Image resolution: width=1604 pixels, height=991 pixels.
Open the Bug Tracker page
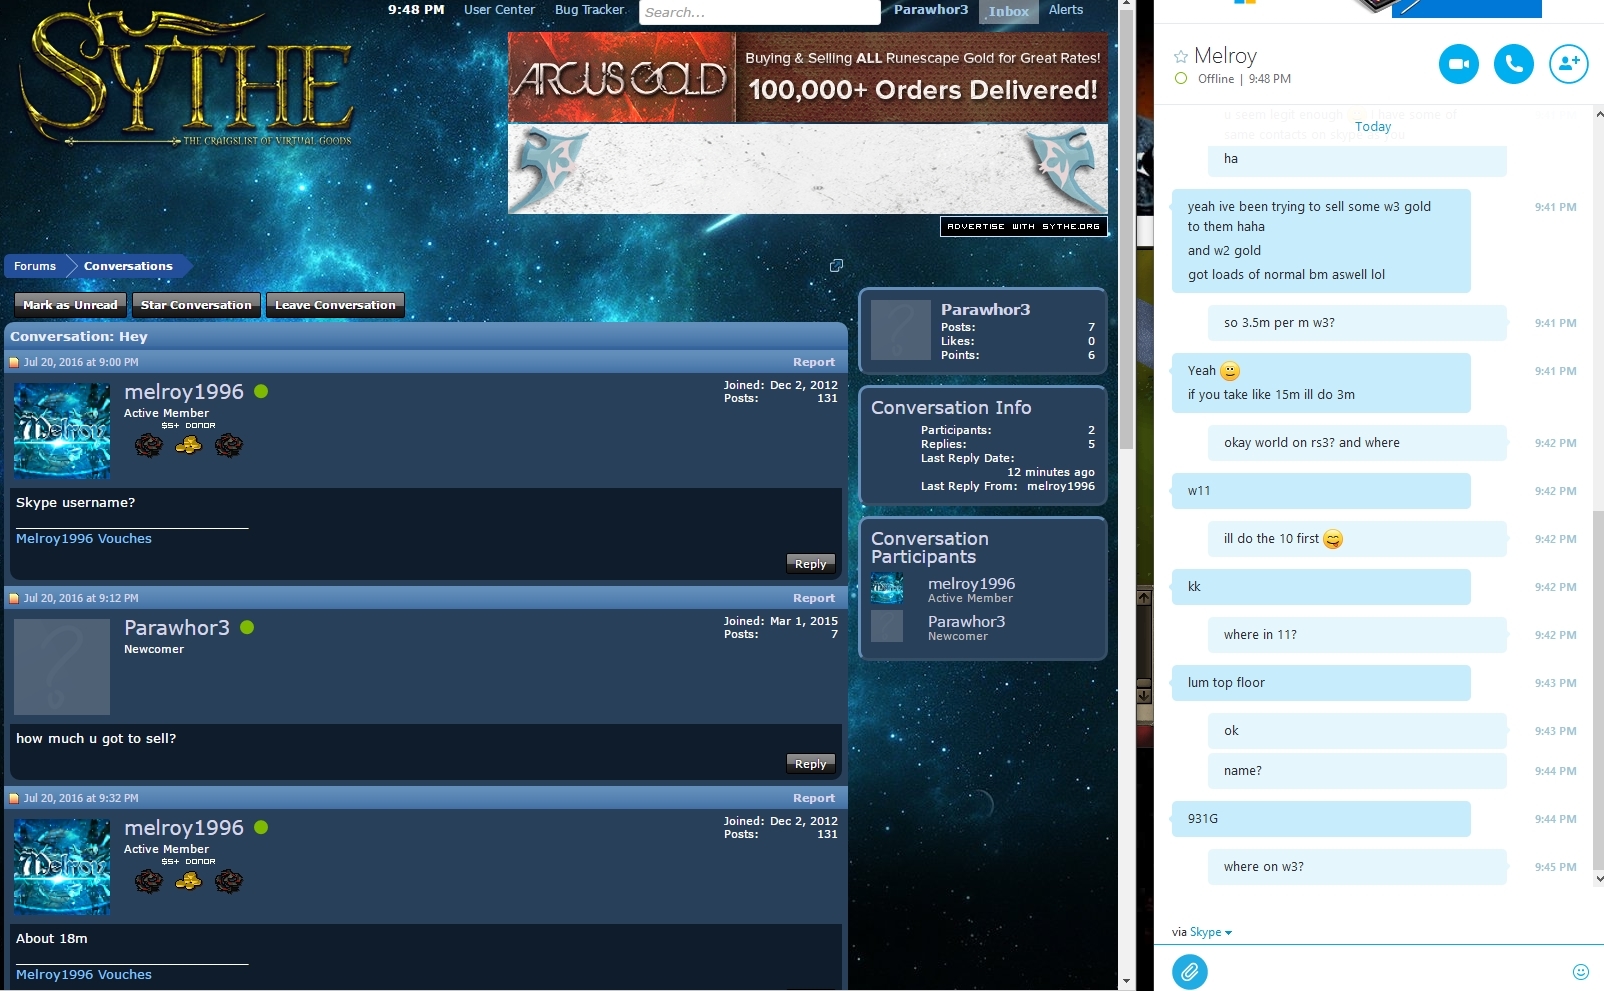click(x=589, y=10)
